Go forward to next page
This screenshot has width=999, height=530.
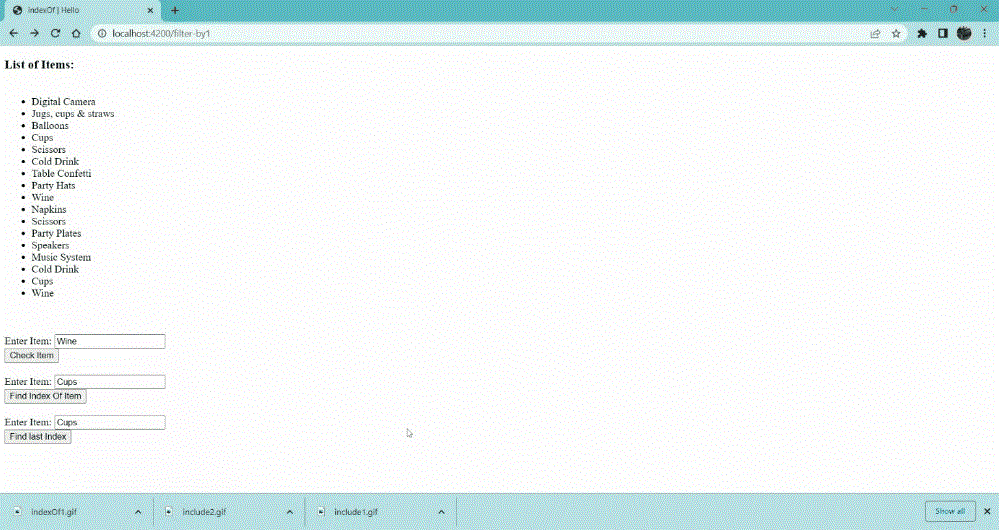(34, 33)
